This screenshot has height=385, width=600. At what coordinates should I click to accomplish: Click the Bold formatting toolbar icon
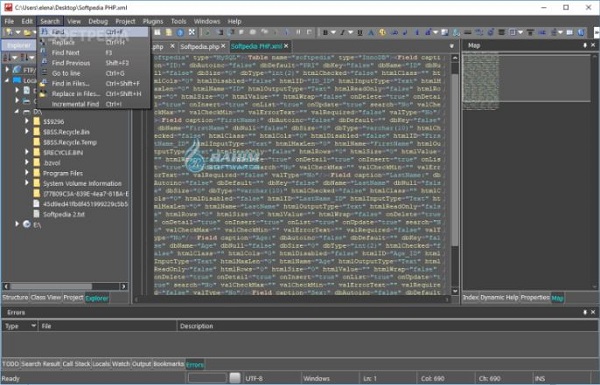coord(325,33)
